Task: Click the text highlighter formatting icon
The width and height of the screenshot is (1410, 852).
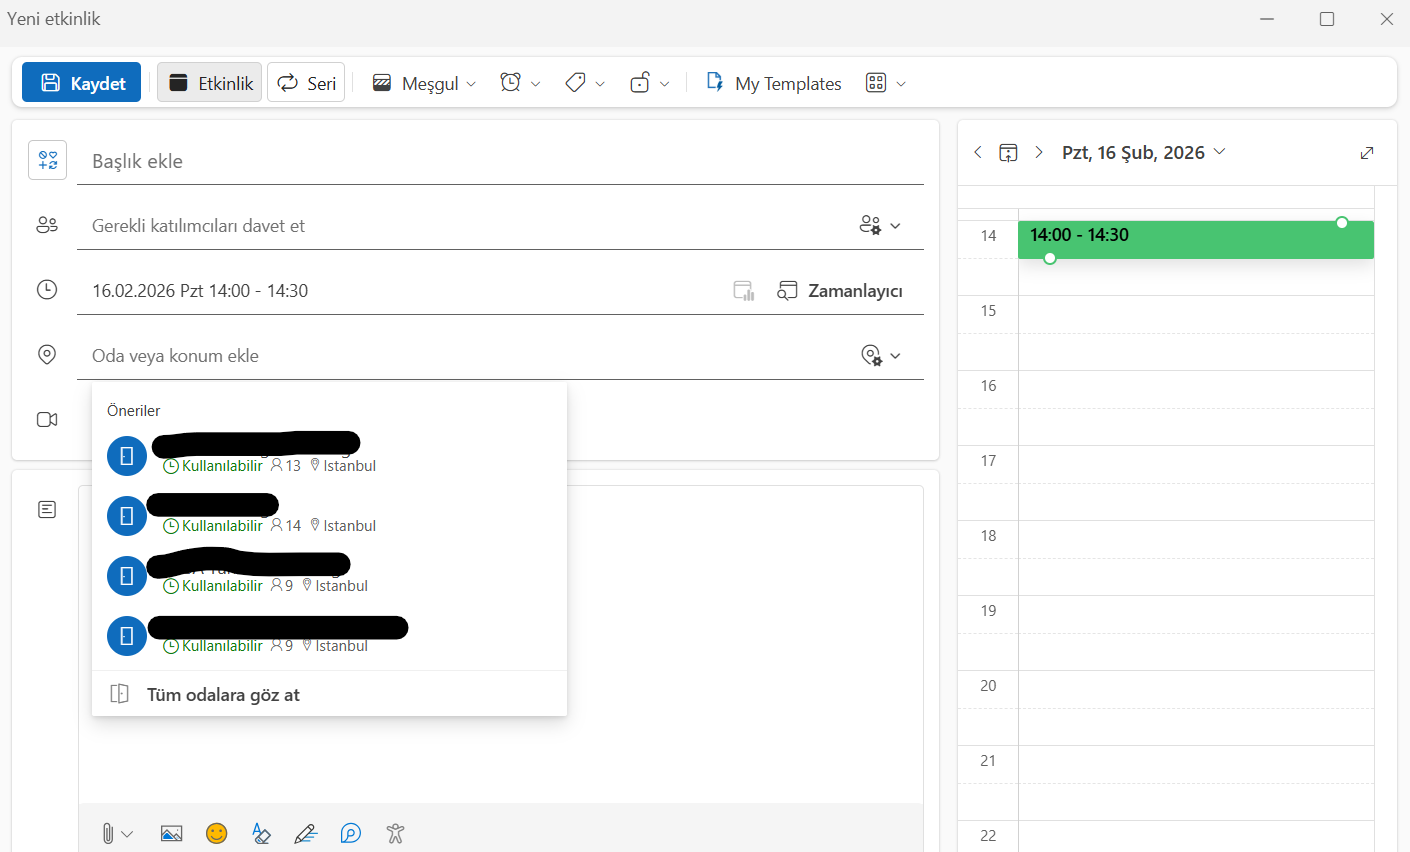Action: click(x=261, y=833)
